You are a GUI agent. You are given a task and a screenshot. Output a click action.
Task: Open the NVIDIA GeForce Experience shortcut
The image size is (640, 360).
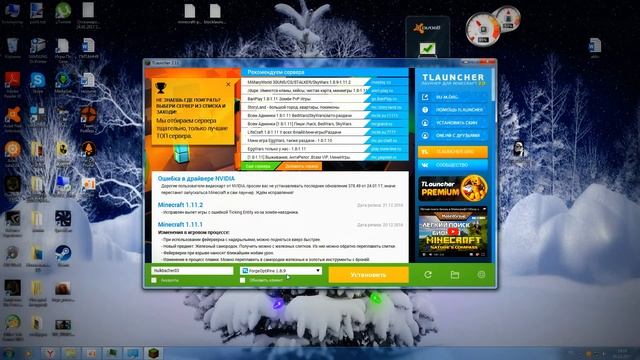(13, 223)
